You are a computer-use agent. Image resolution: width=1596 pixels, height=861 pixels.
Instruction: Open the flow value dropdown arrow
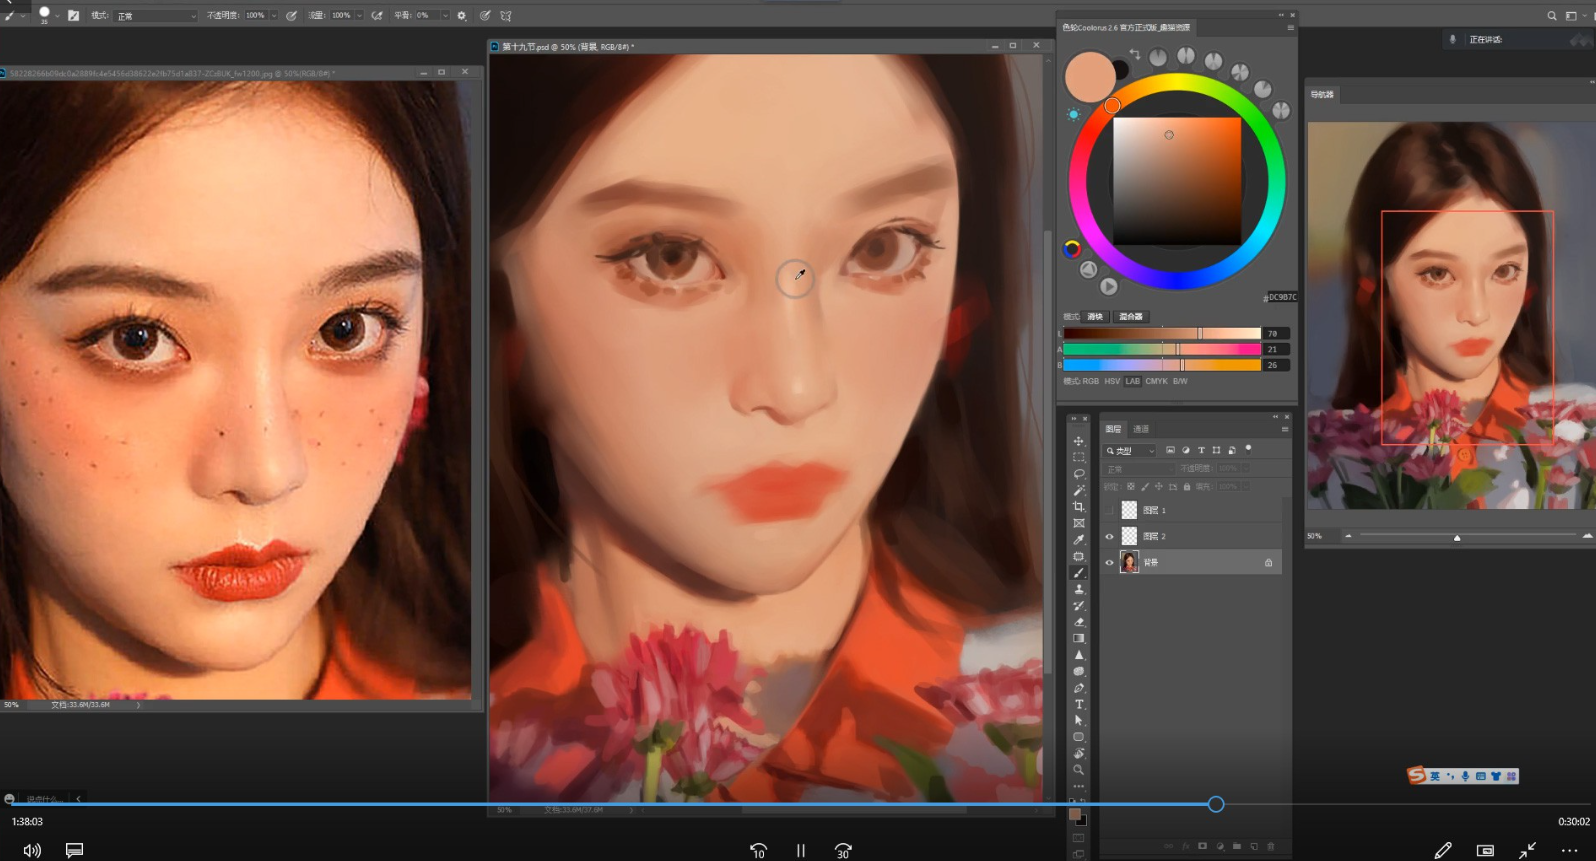[x=359, y=16]
